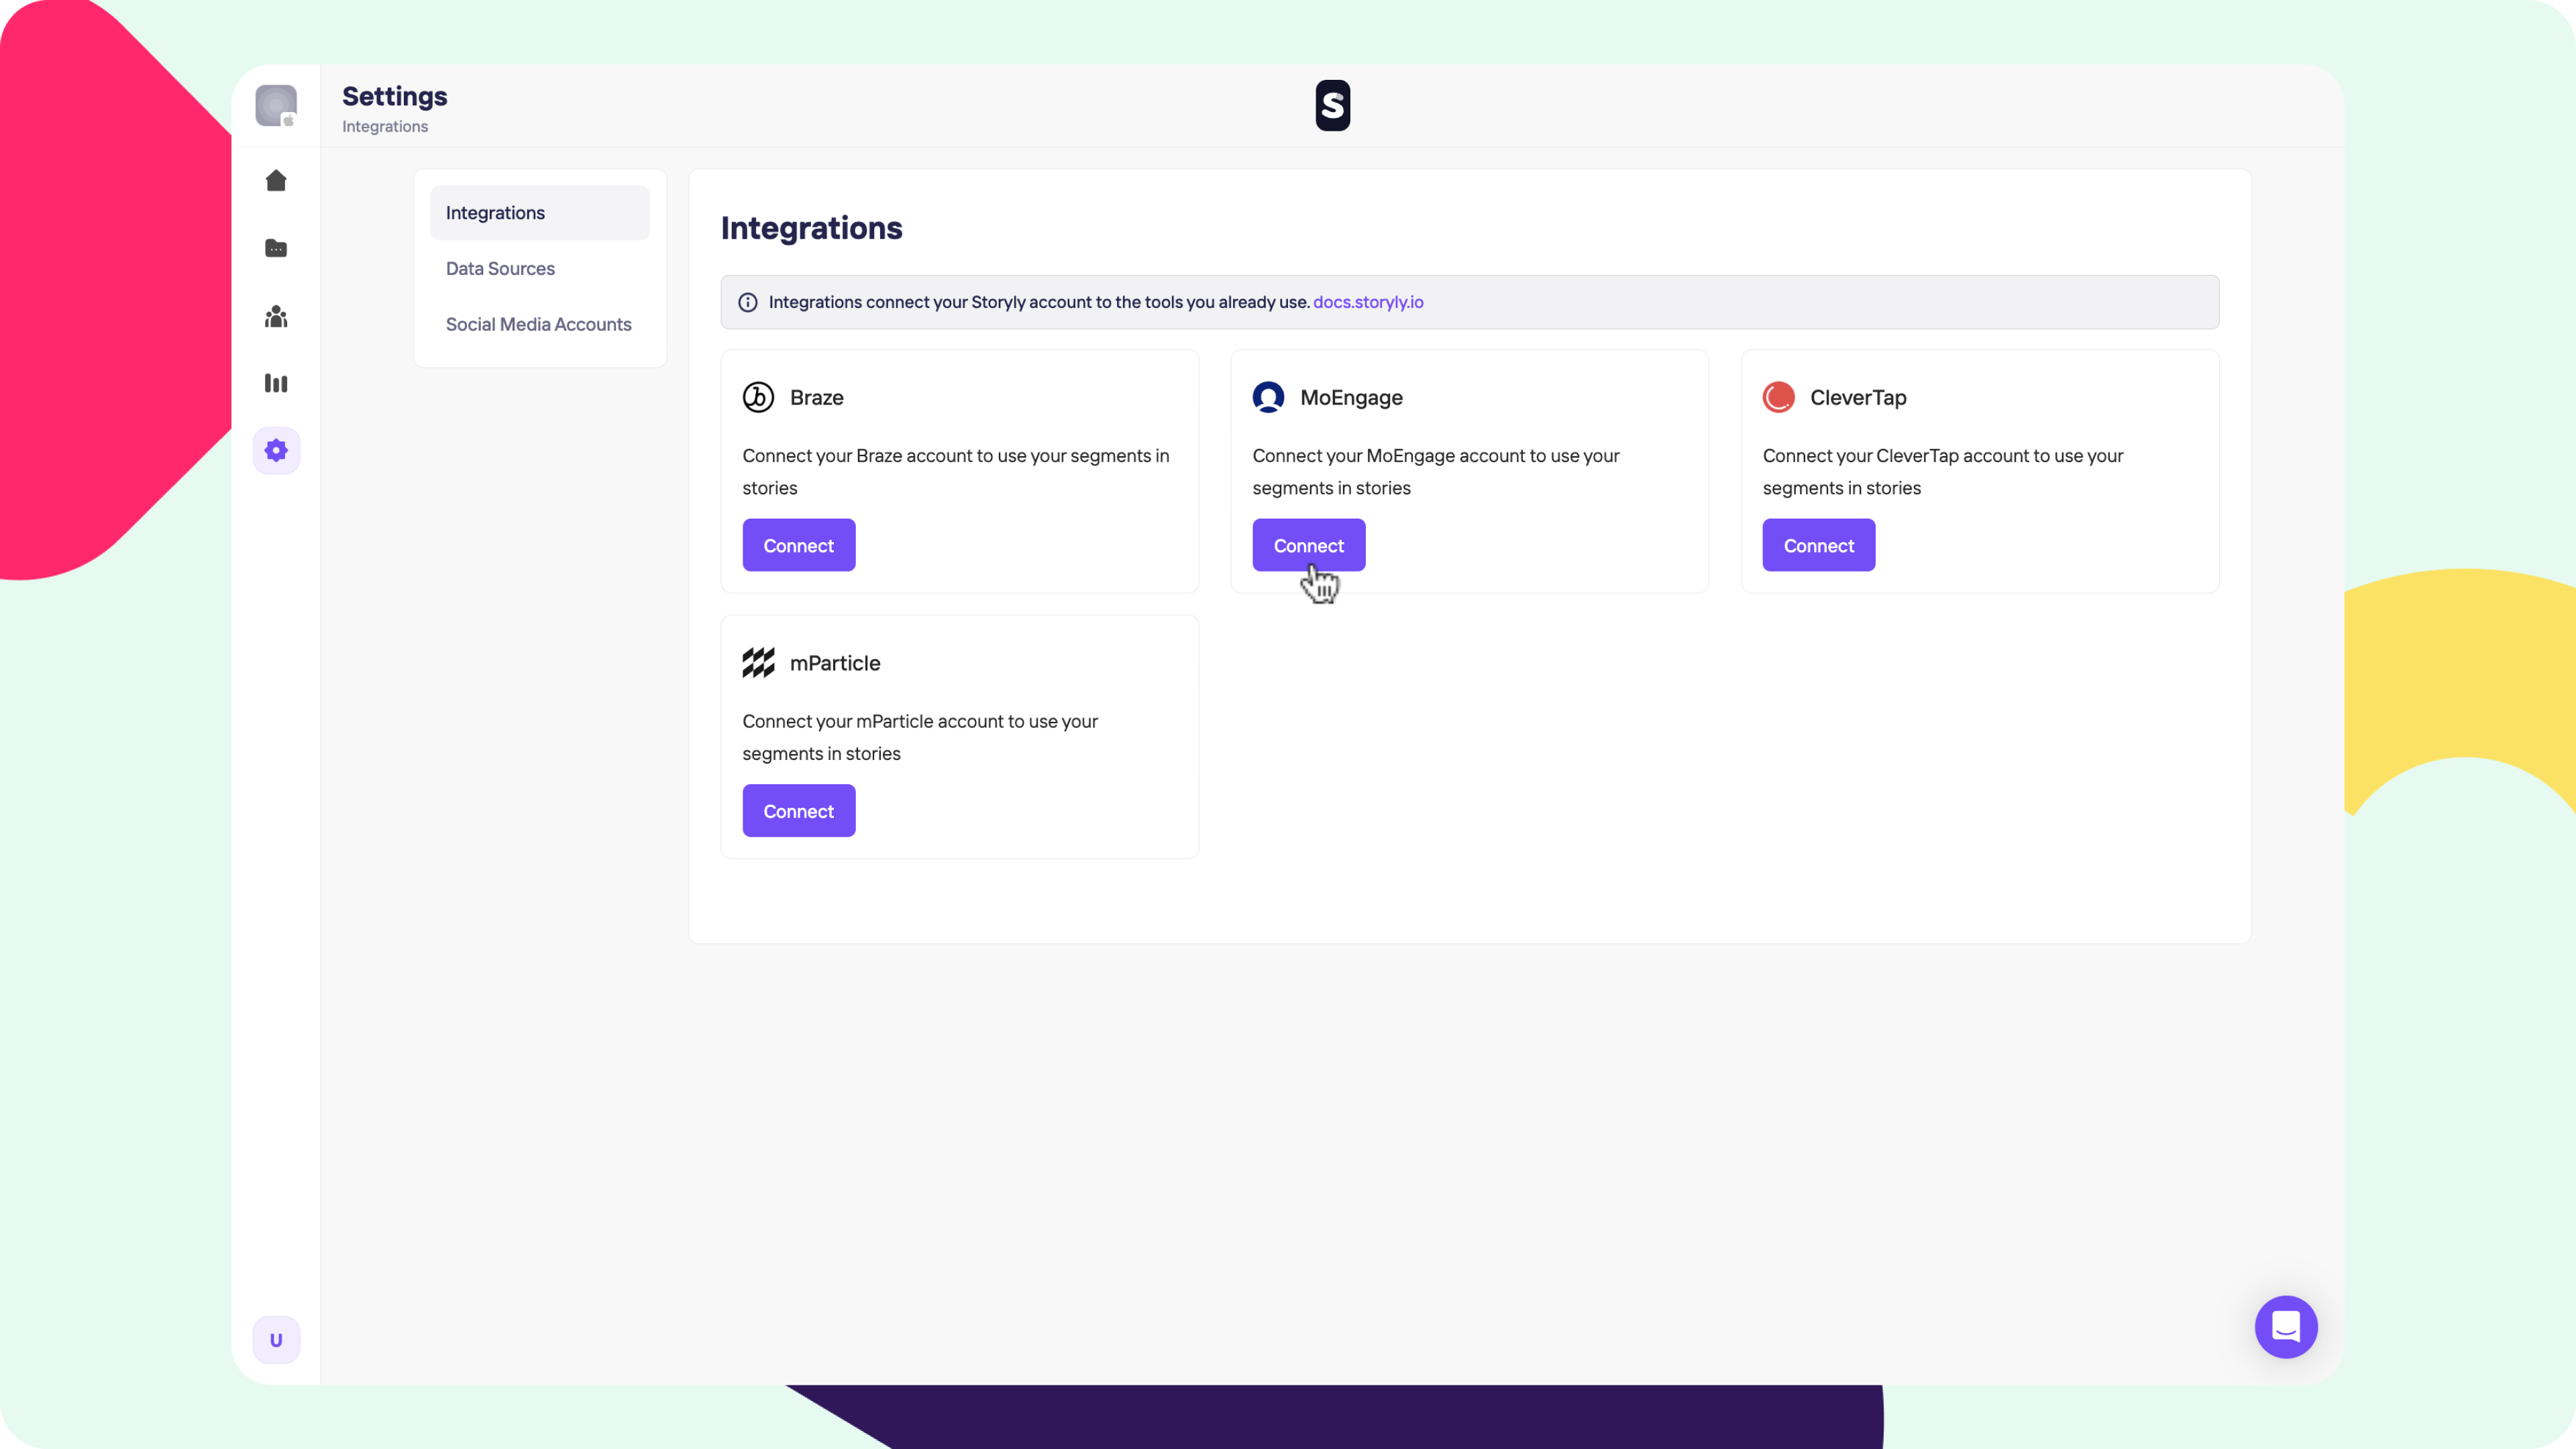
Task: Click the mParticle logo icon
Action: coord(758,663)
